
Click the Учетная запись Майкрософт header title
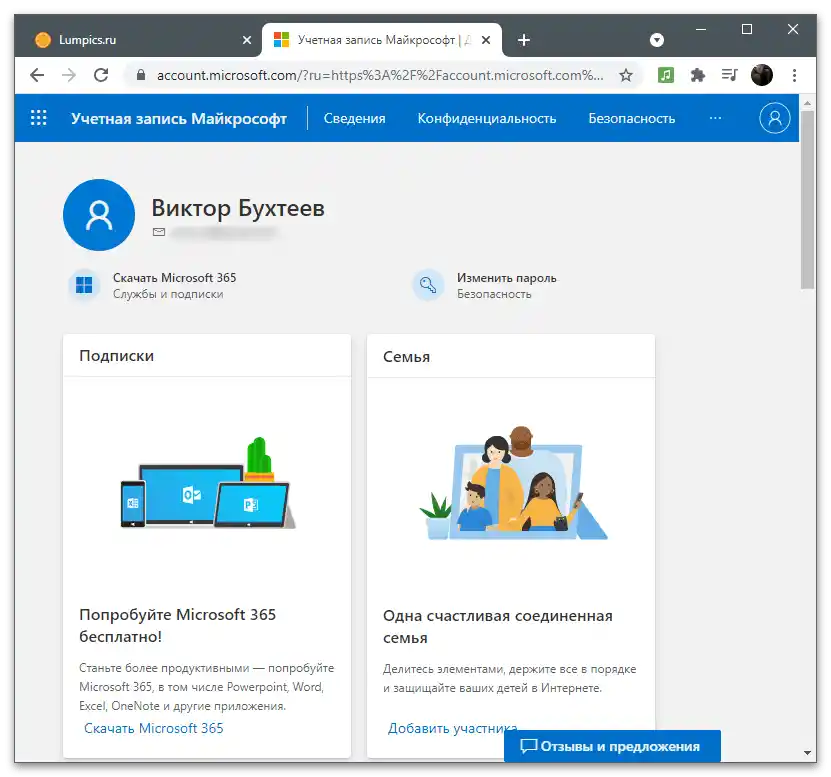click(x=179, y=118)
